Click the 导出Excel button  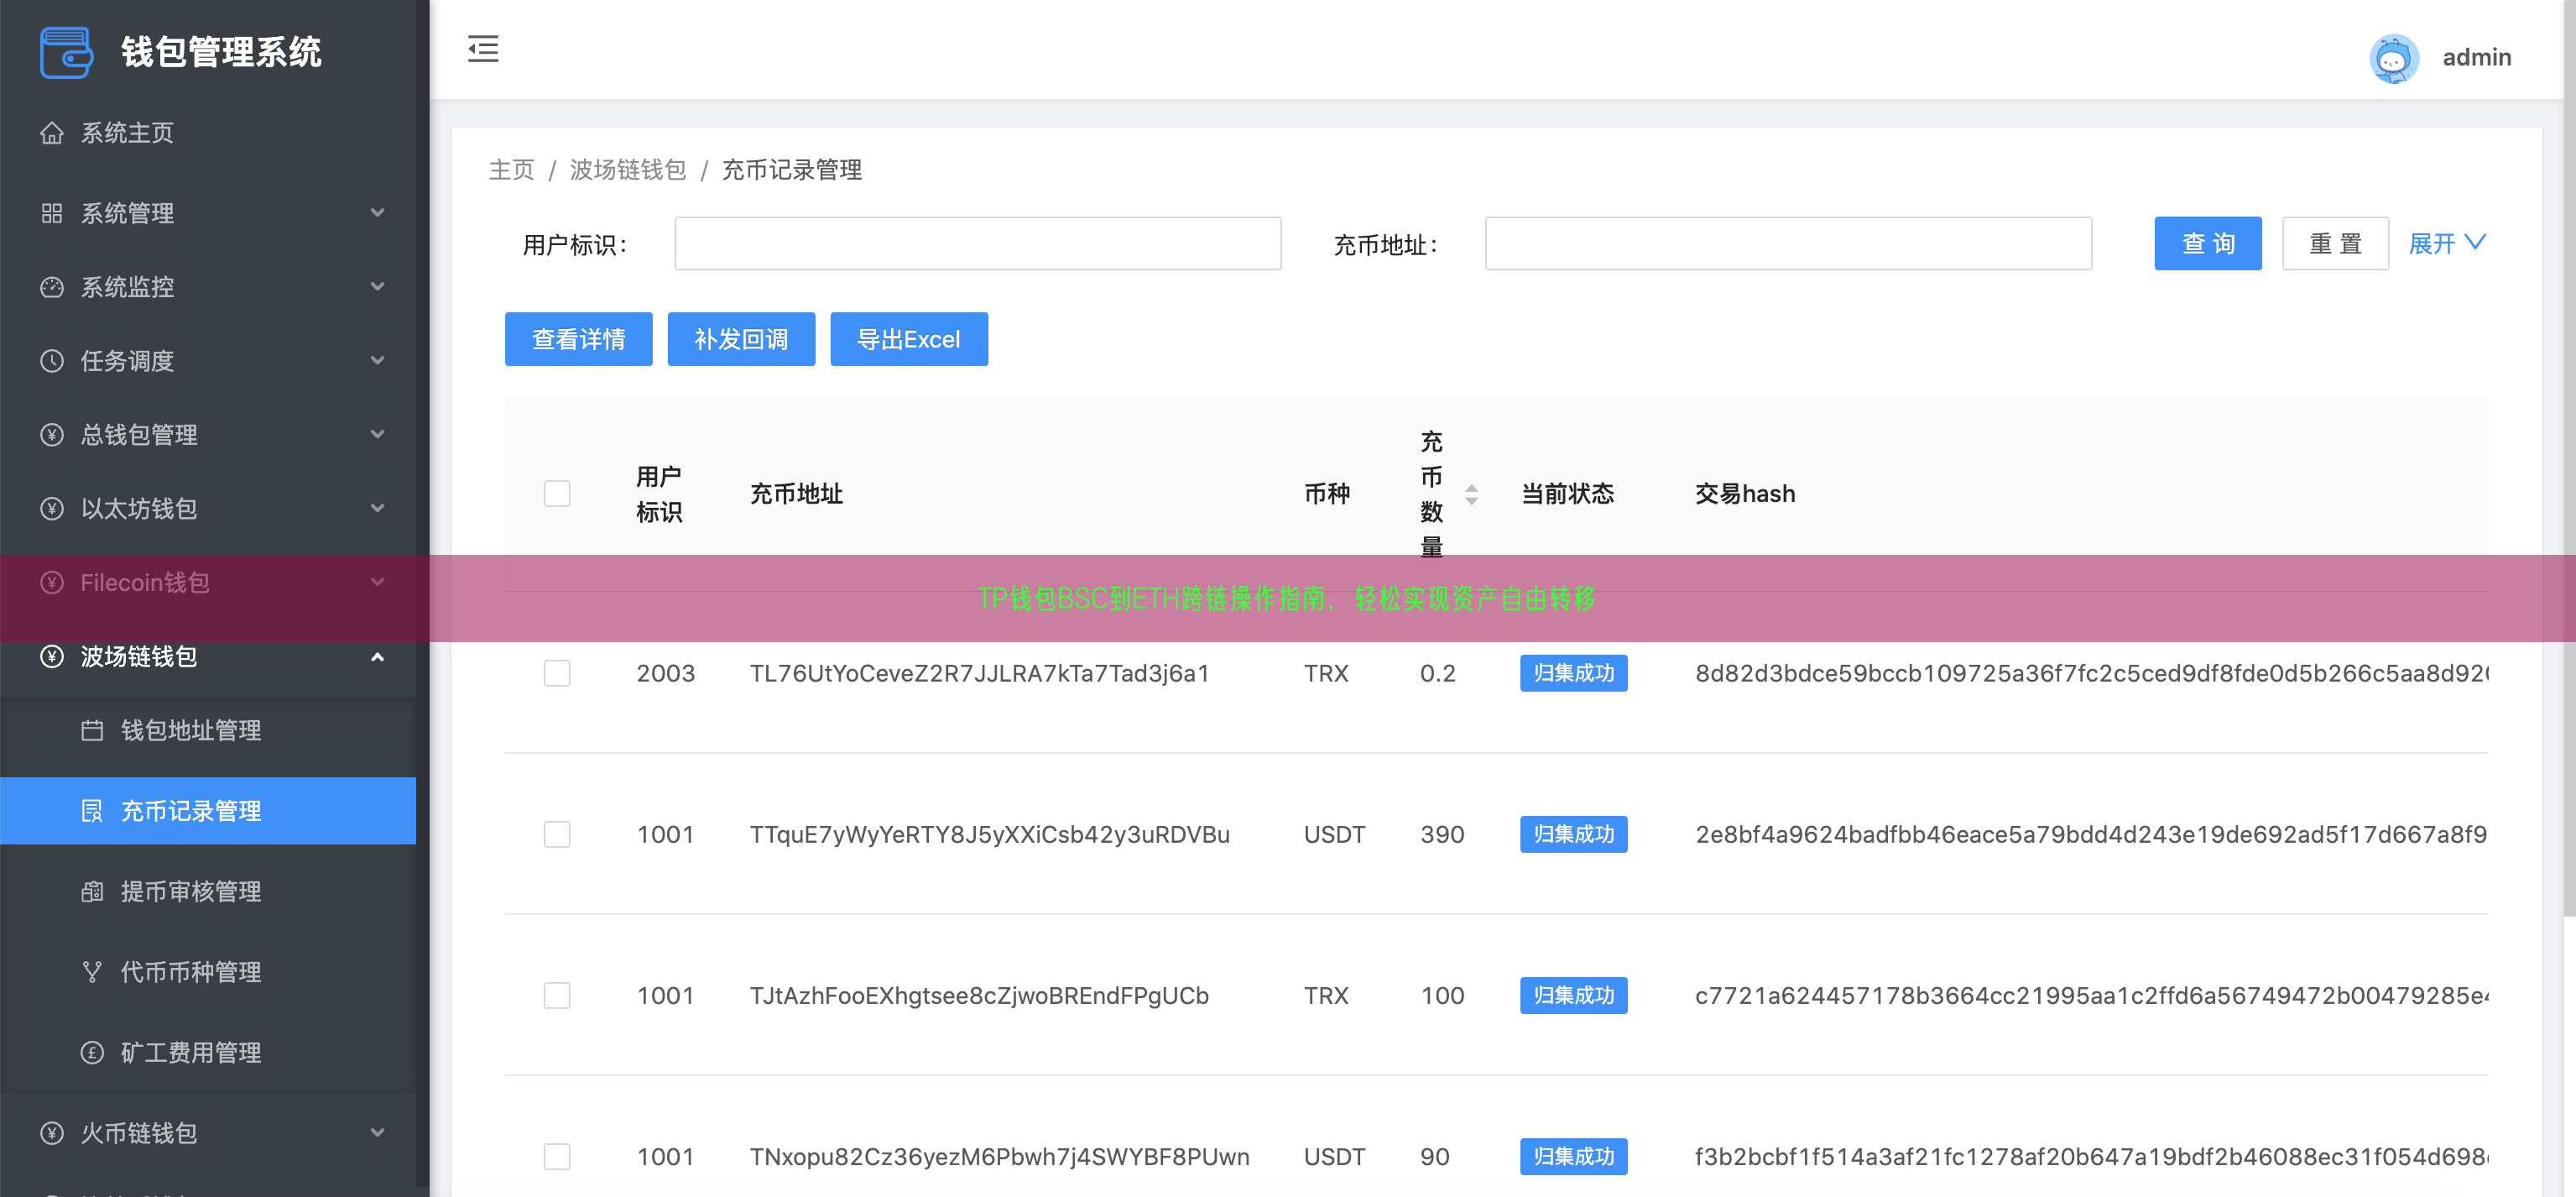908,339
